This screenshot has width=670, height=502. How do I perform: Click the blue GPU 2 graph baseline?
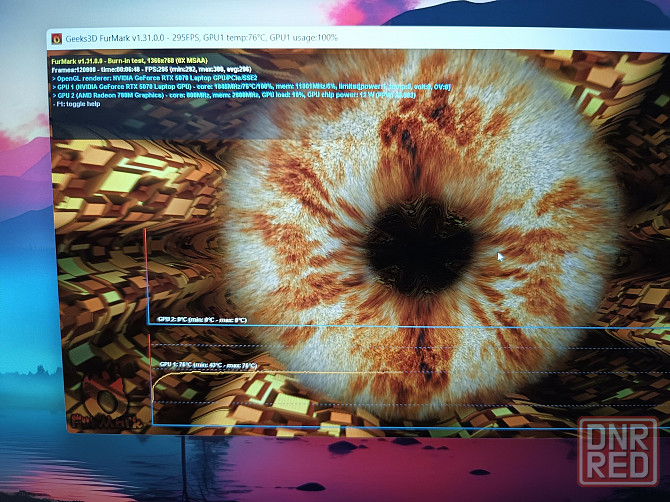click(400, 327)
